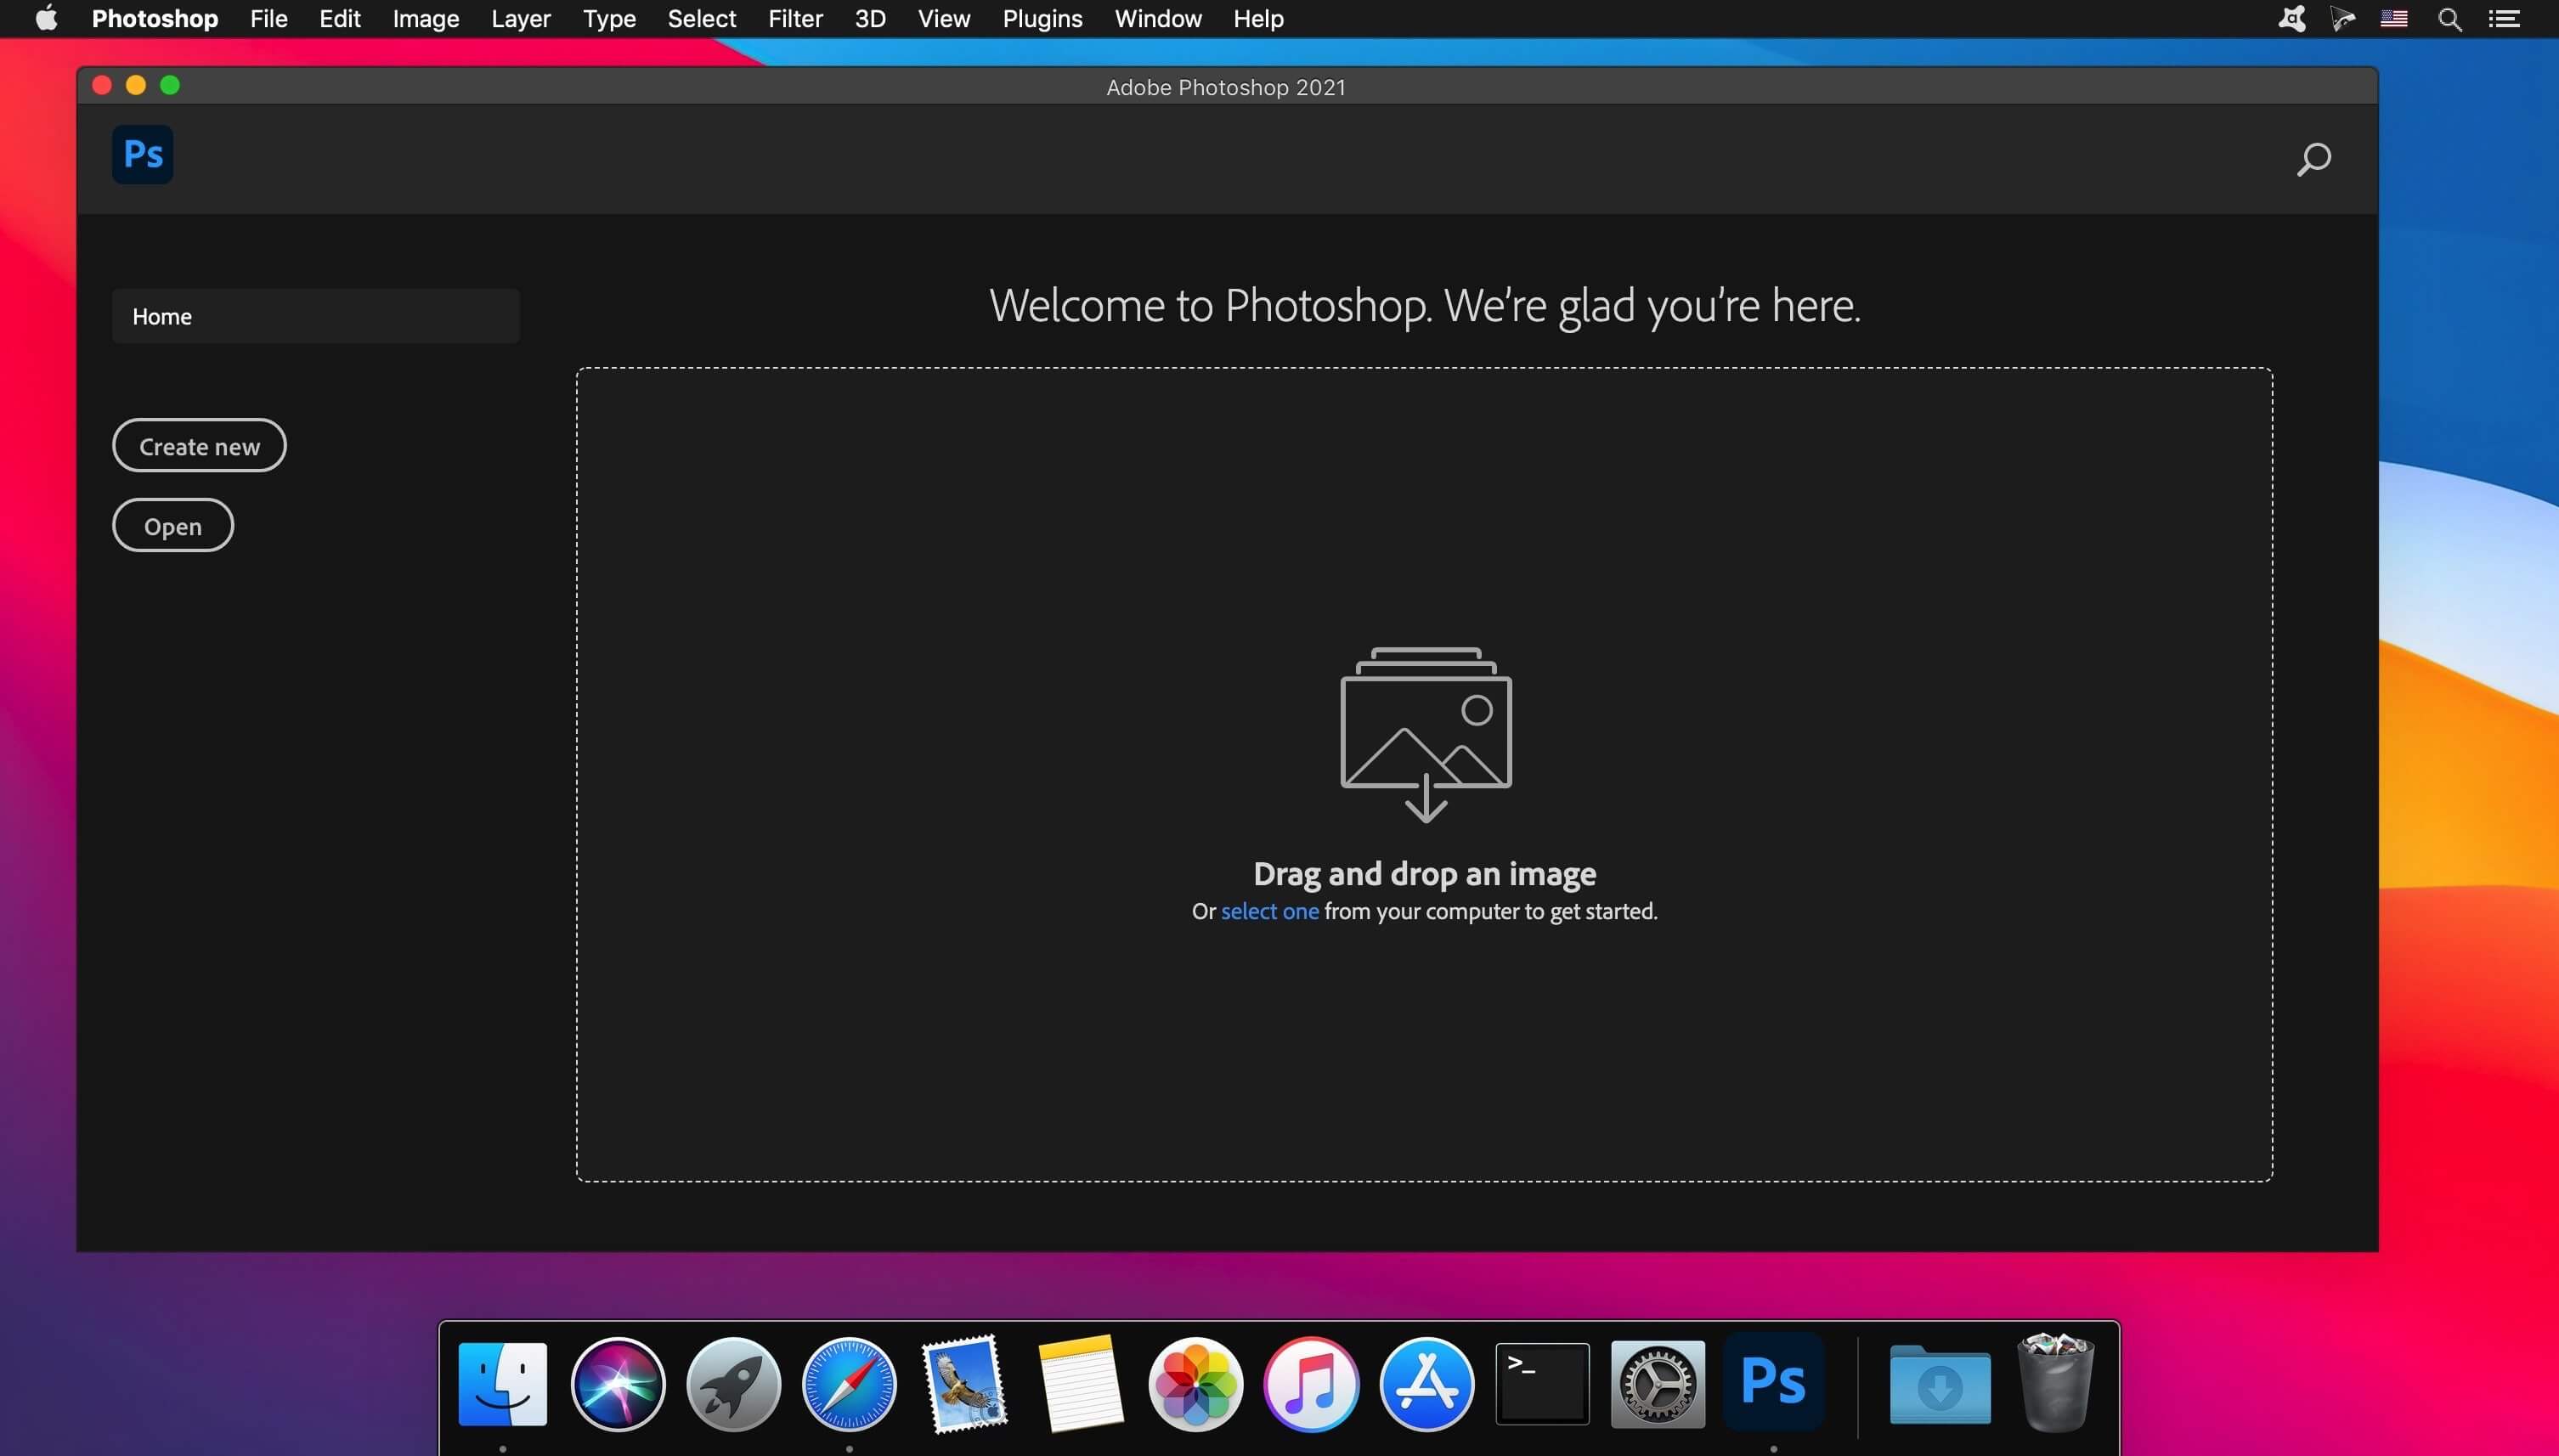
Task: Click the Create new button
Action: pos(199,443)
